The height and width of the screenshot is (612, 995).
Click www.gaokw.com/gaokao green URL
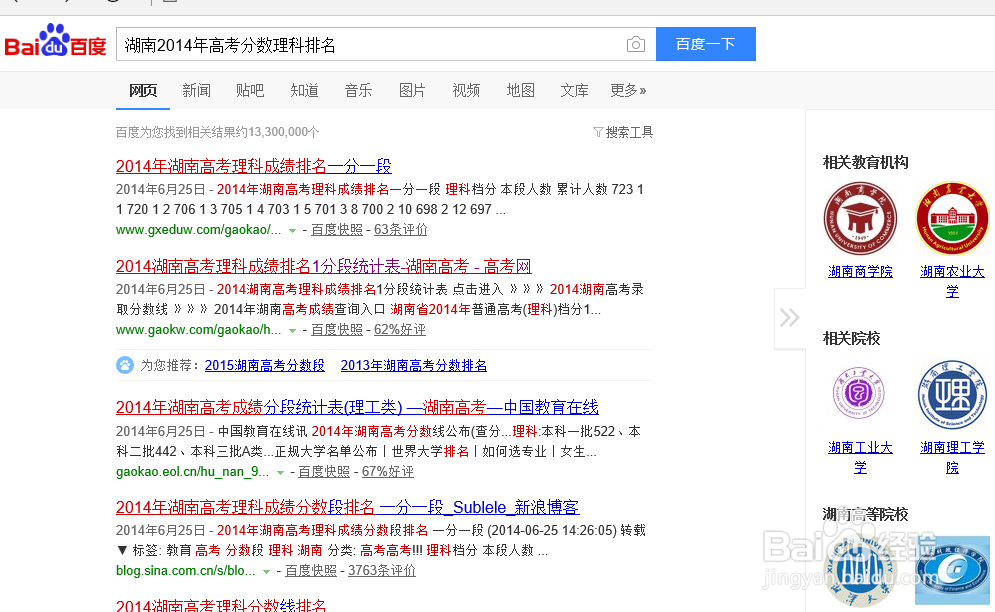tap(199, 330)
